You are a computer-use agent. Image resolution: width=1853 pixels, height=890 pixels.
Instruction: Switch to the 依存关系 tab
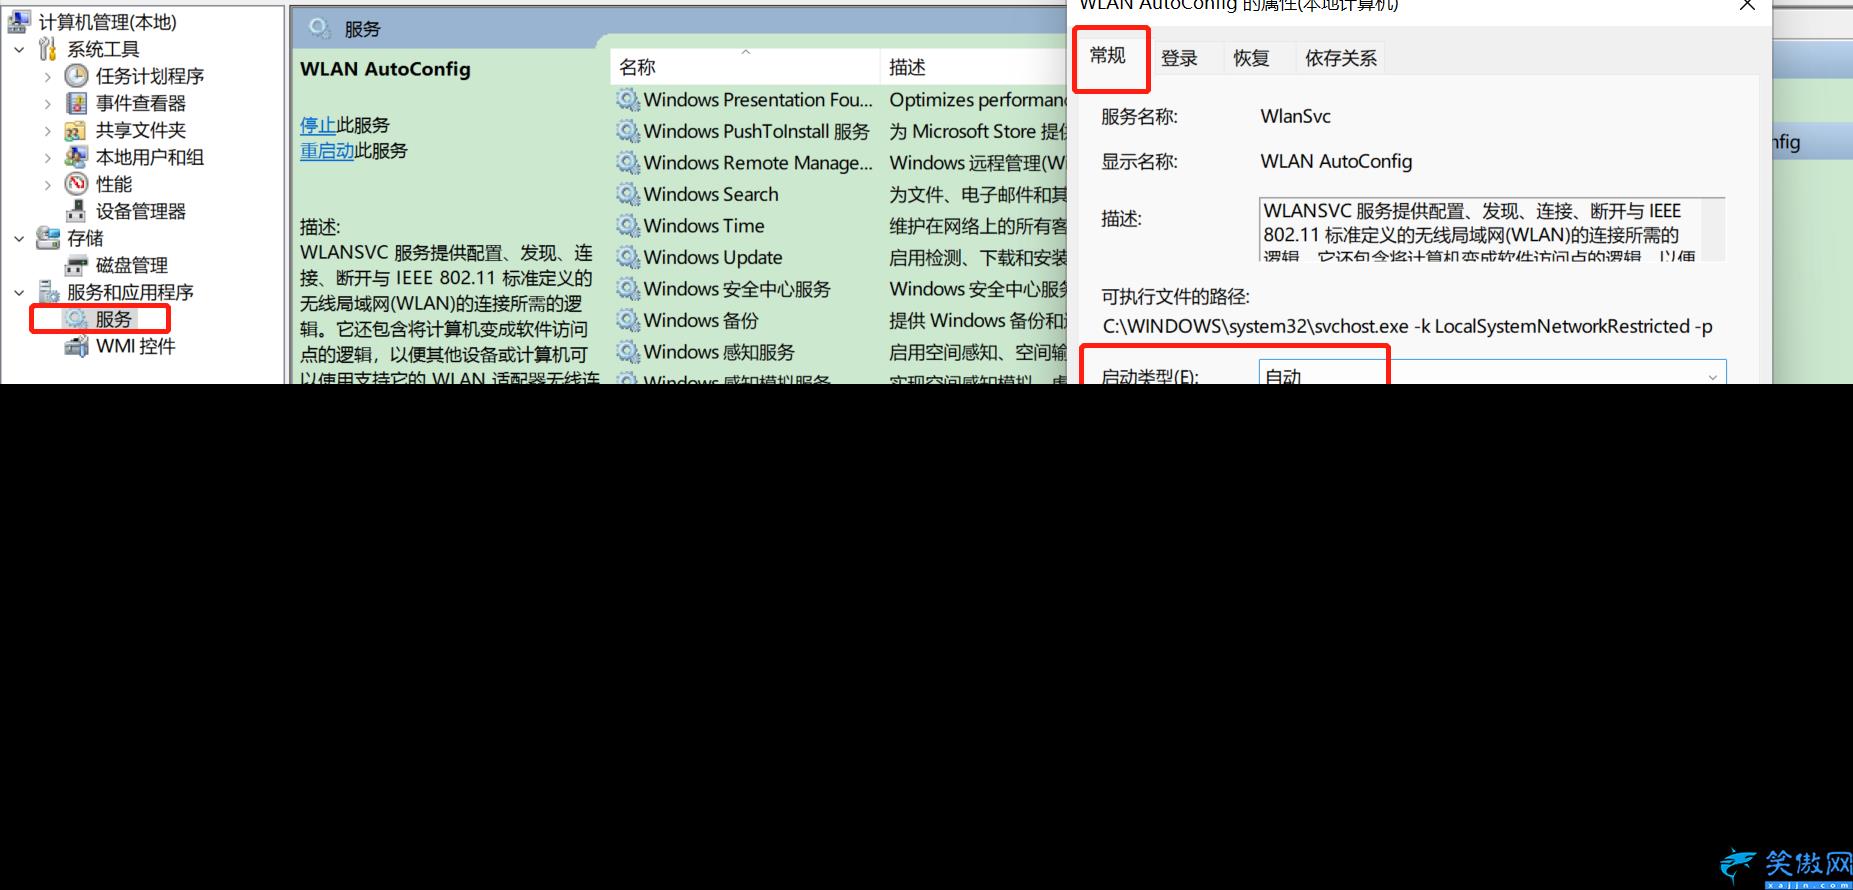[1341, 58]
